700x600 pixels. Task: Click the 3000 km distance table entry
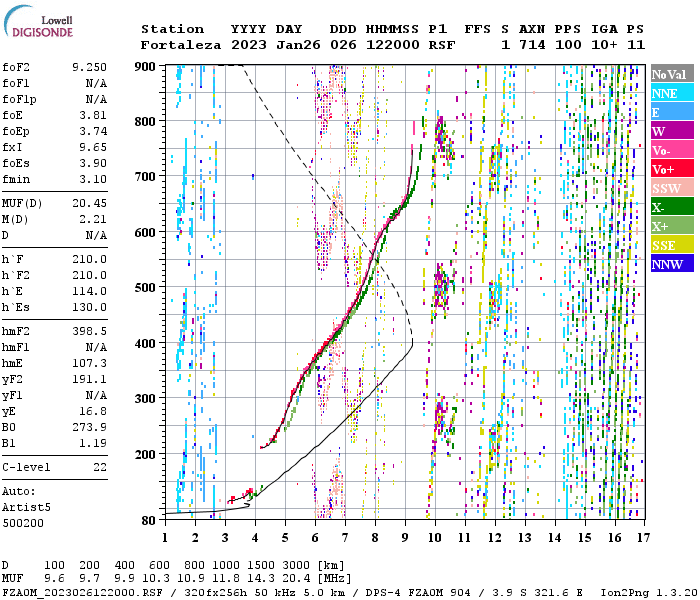tap(296, 565)
